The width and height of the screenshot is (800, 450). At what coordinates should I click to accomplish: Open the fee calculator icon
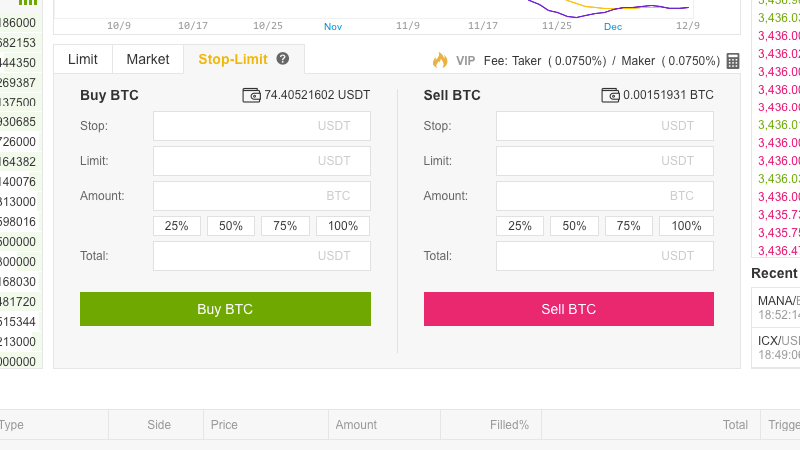[733, 61]
